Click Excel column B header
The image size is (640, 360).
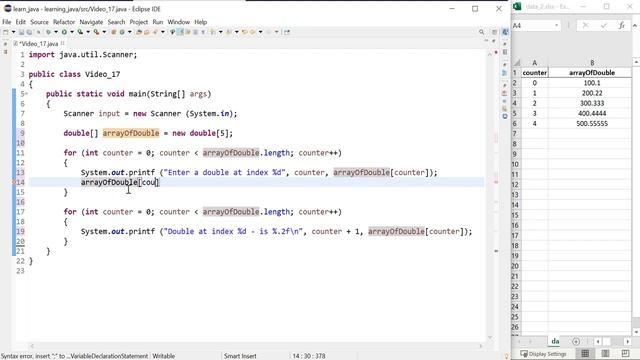[x=592, y=62]
